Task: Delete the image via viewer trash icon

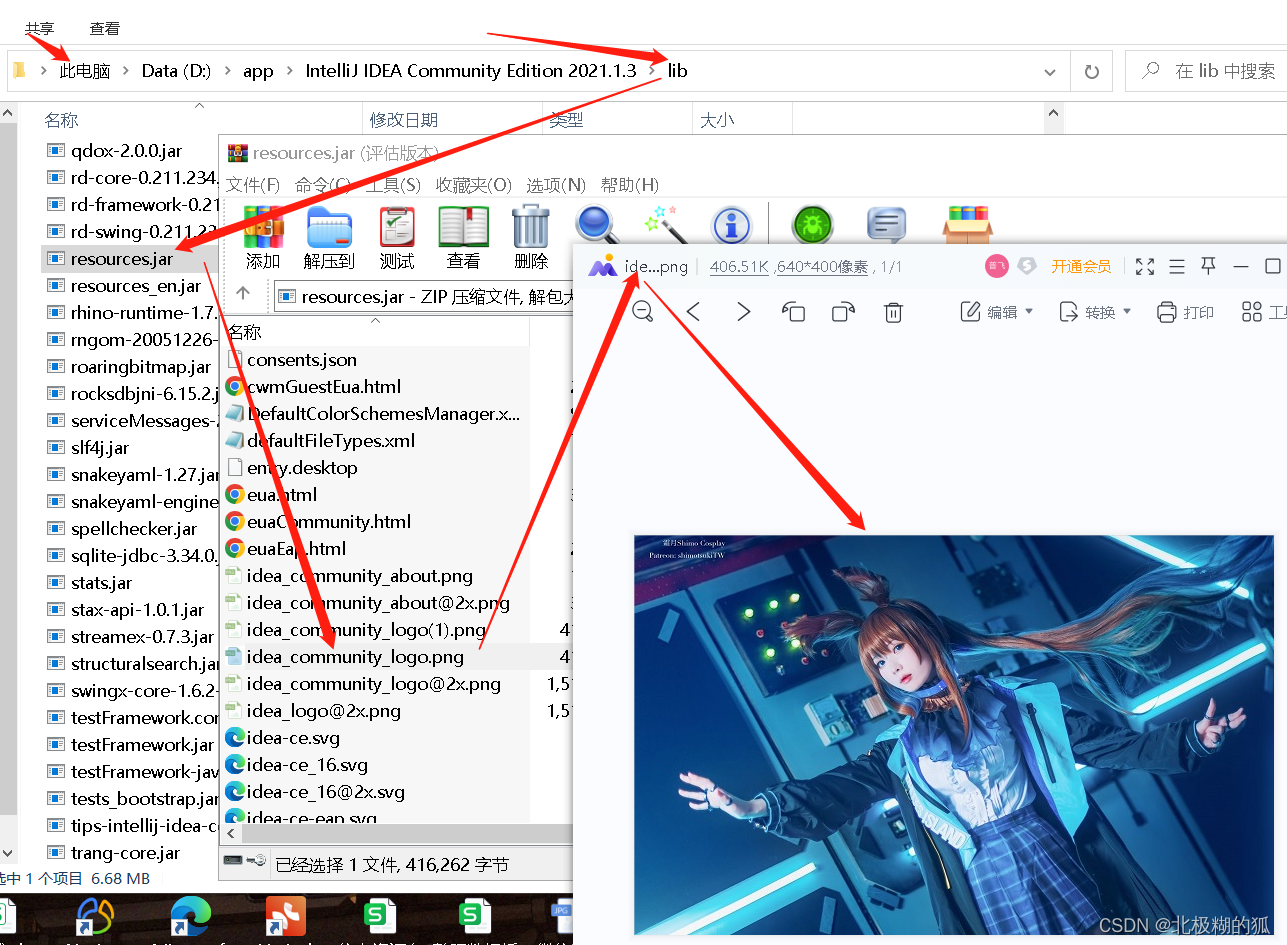Action: tap(894, 312)
